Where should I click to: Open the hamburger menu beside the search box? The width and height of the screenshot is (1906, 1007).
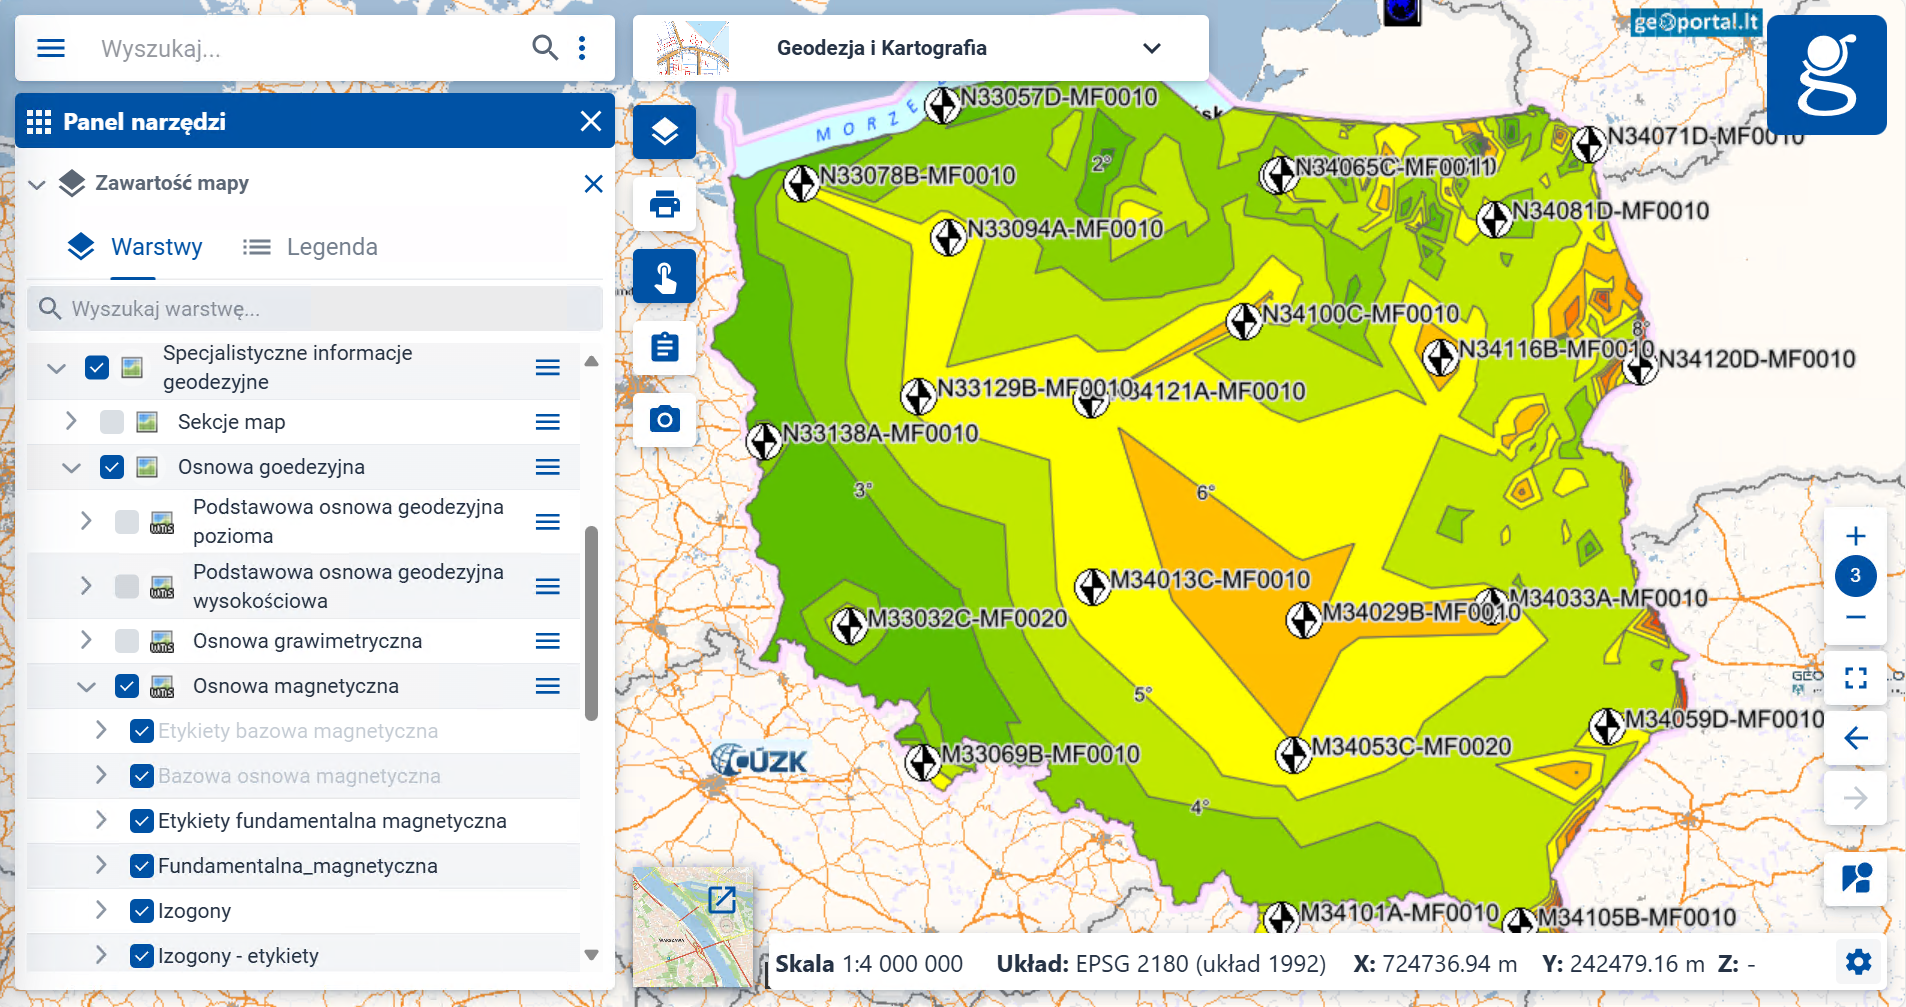coord(50,47)
